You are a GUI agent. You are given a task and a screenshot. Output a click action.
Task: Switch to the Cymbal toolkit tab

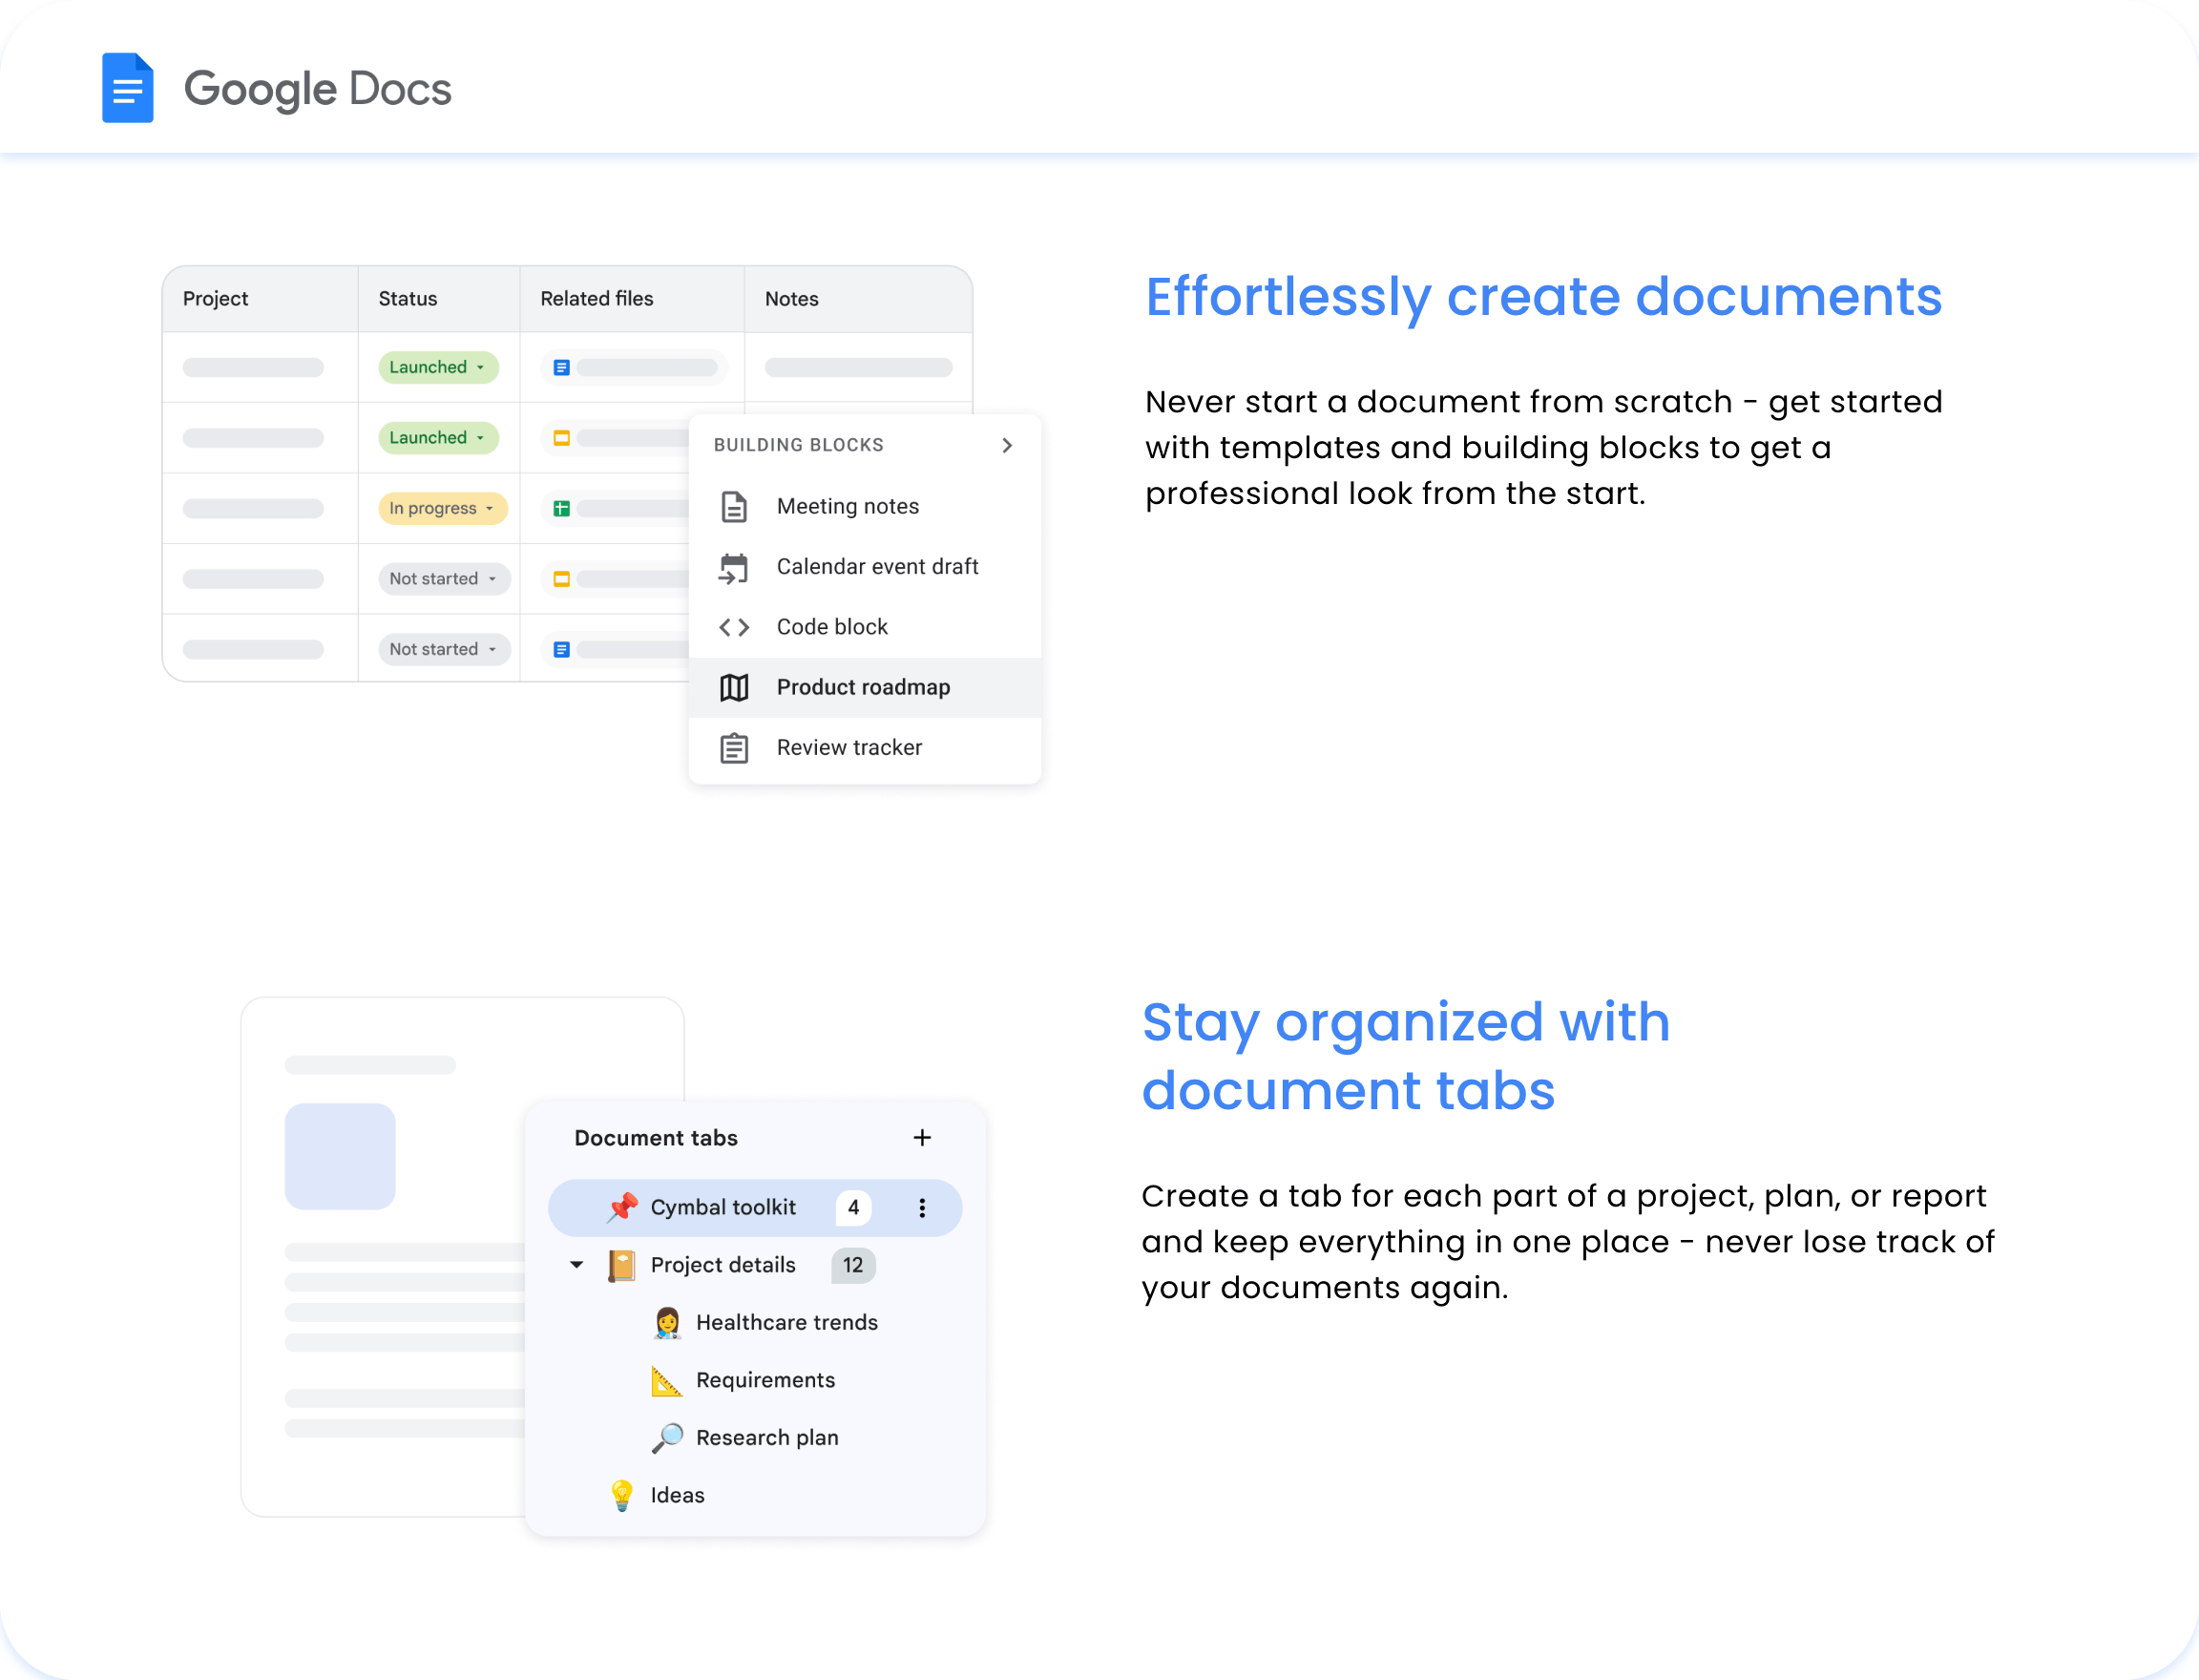coord(724,1207)
